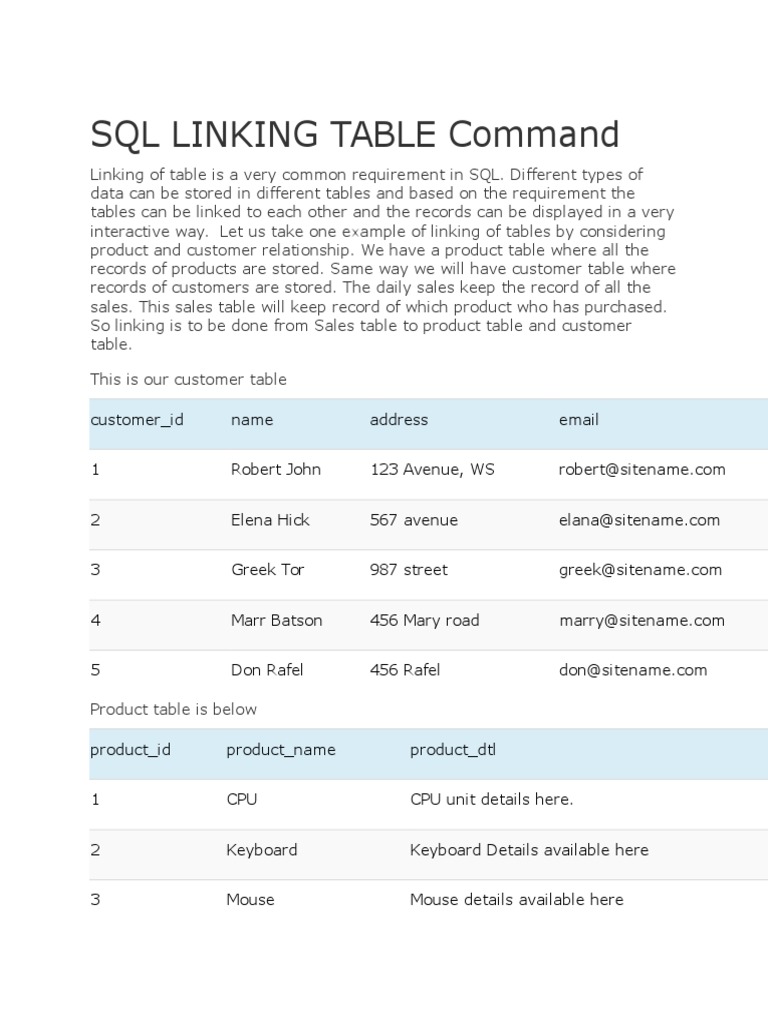
Task: Click the "SQL LINKING TABLE Command" heading
Action: point(355,135)
